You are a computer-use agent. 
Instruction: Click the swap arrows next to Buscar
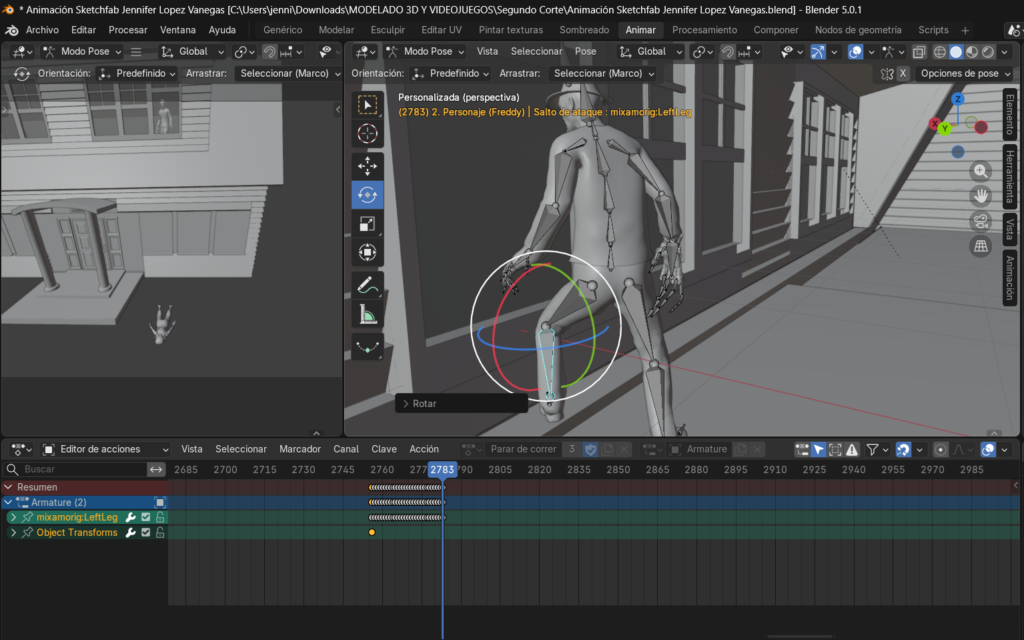pos(156,470)
